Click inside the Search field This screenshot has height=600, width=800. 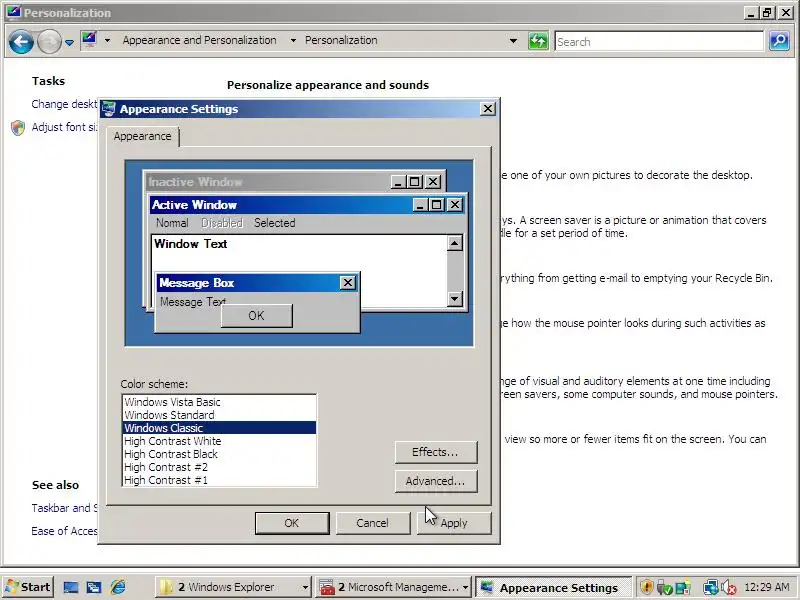point(659,41)
